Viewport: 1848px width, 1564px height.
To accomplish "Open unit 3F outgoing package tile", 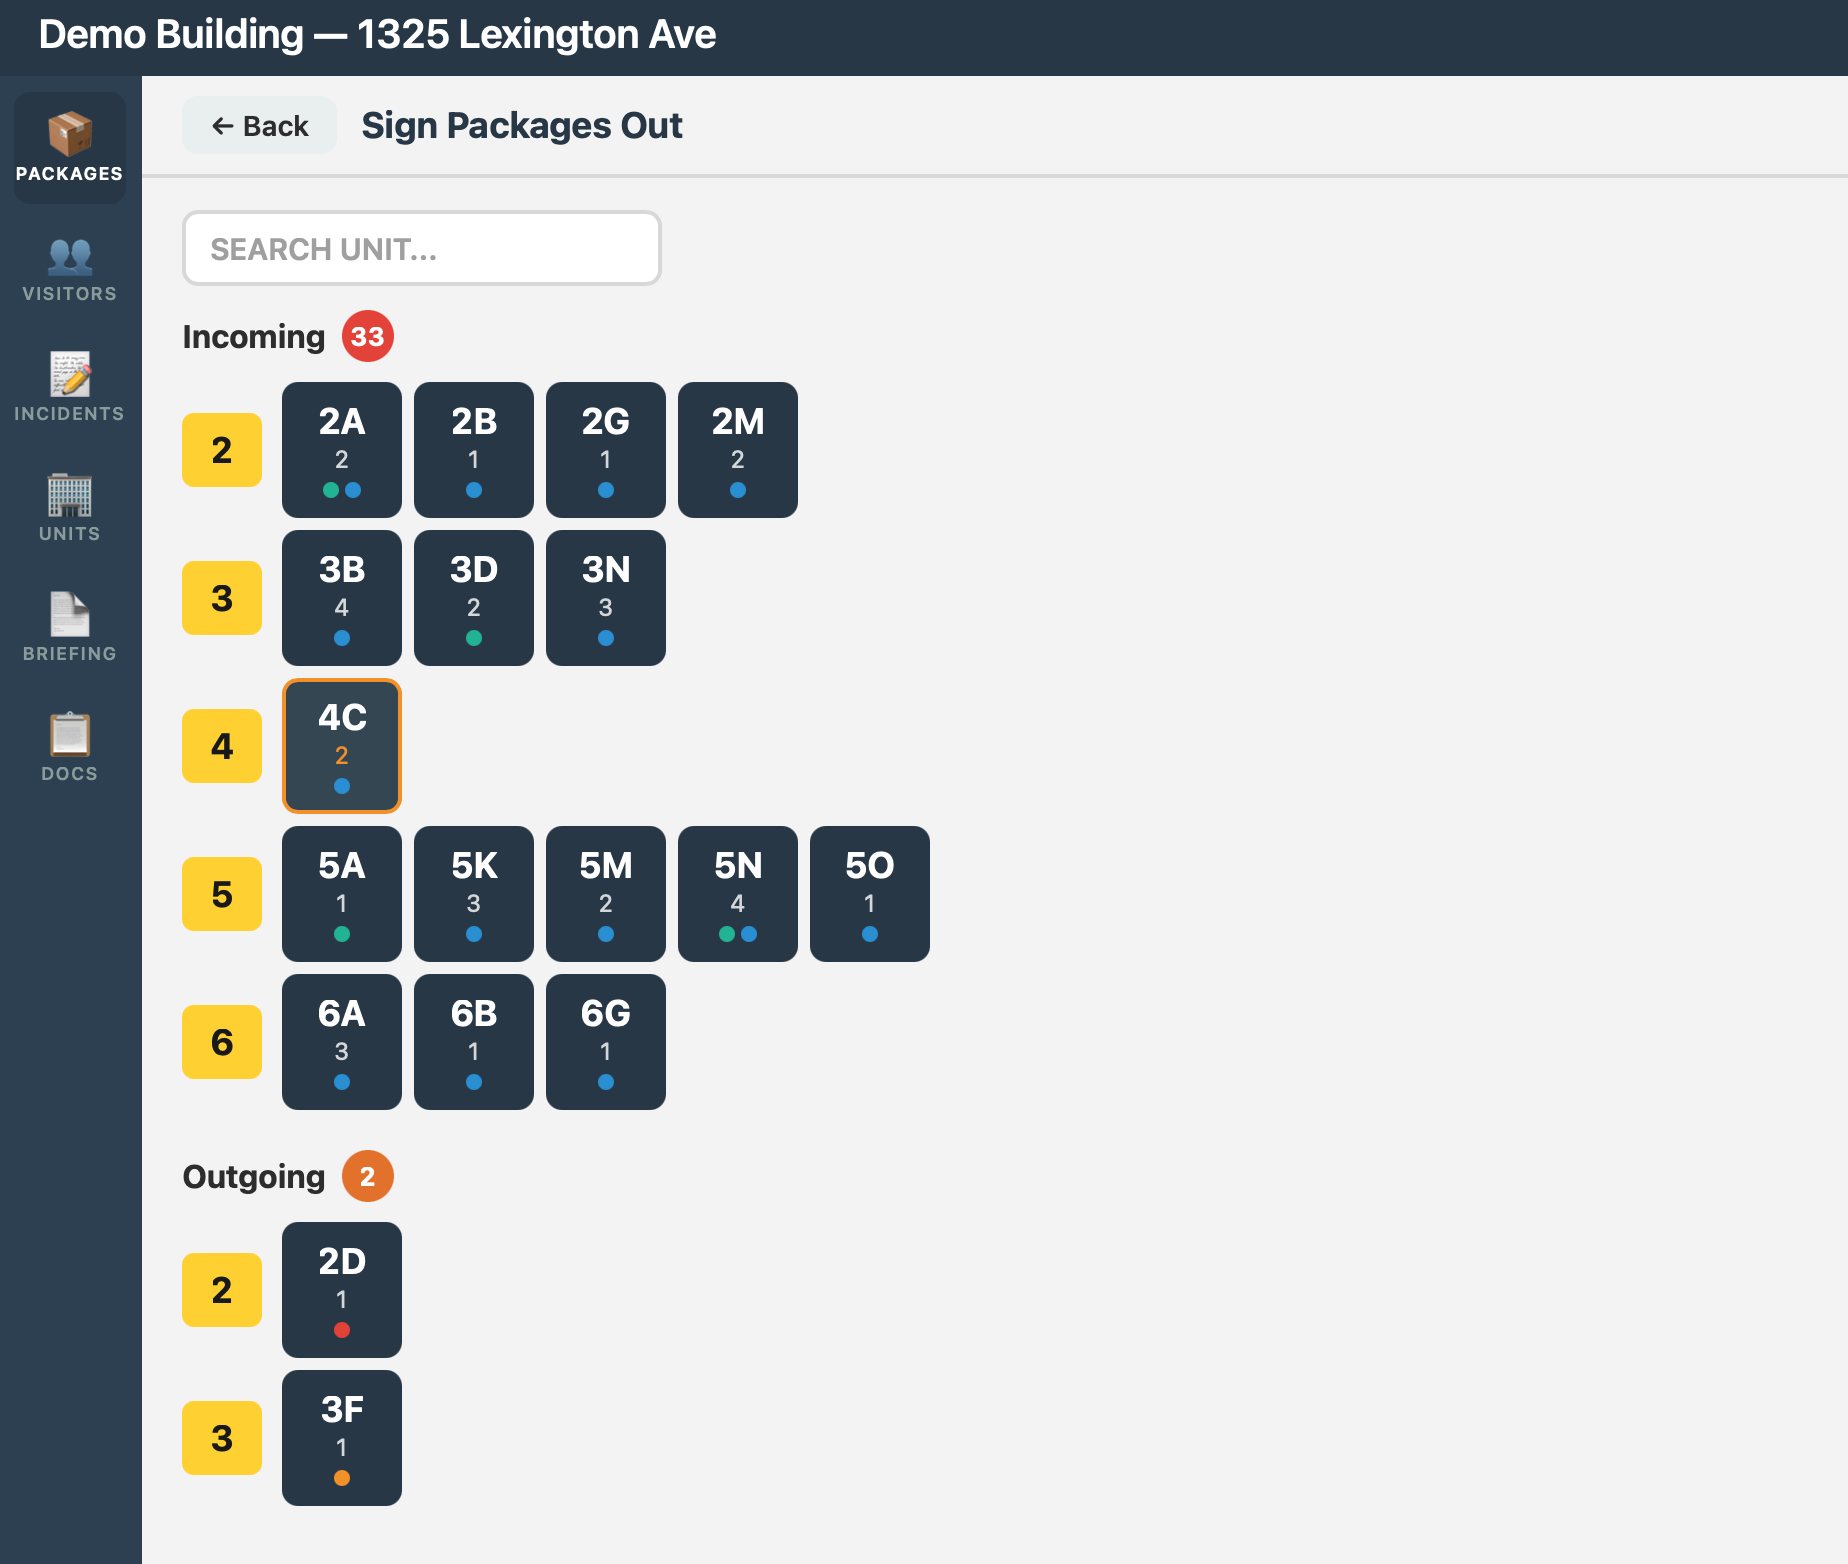I will tap(341, 1438).
